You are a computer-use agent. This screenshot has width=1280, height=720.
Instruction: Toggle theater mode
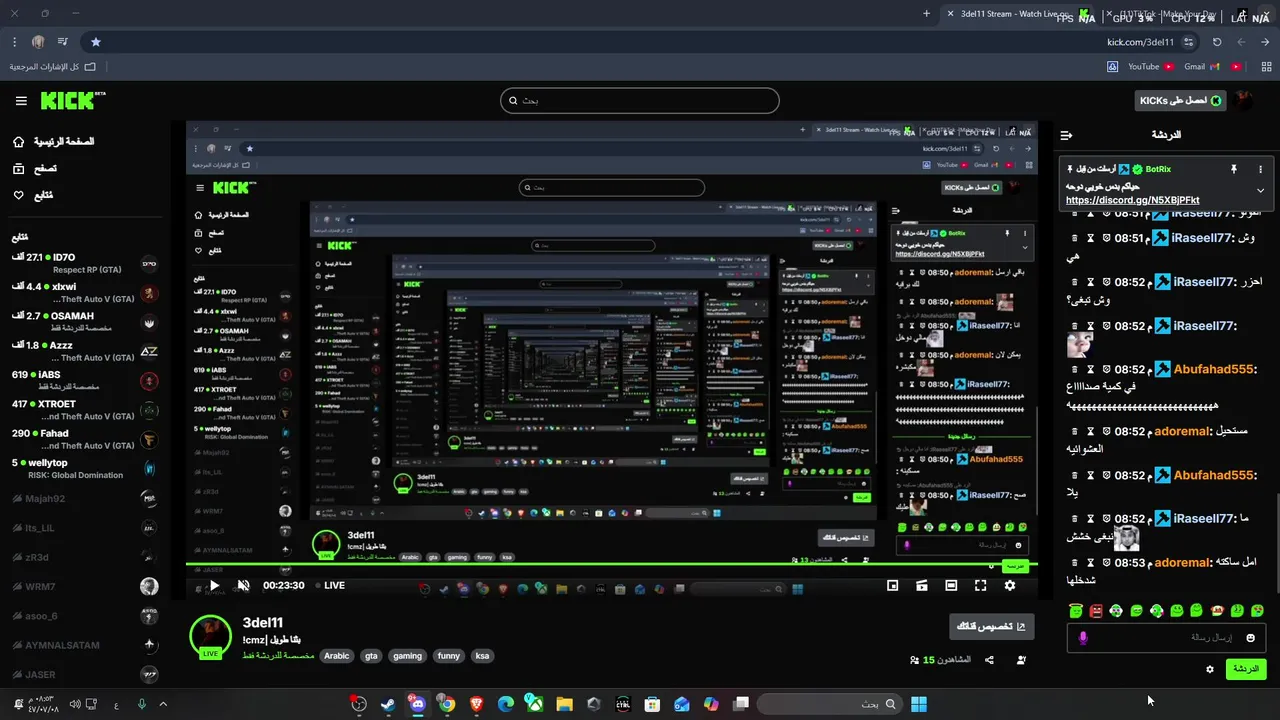[951, 586]
